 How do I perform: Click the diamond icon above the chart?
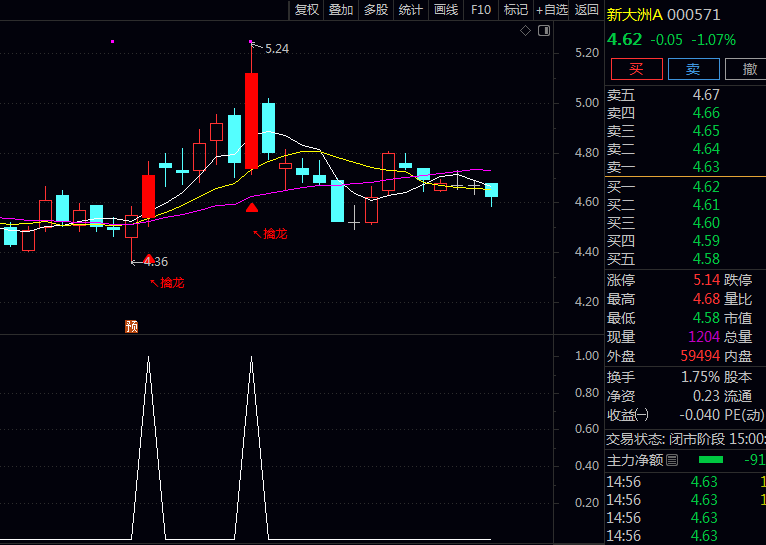[x=526, y=32]
